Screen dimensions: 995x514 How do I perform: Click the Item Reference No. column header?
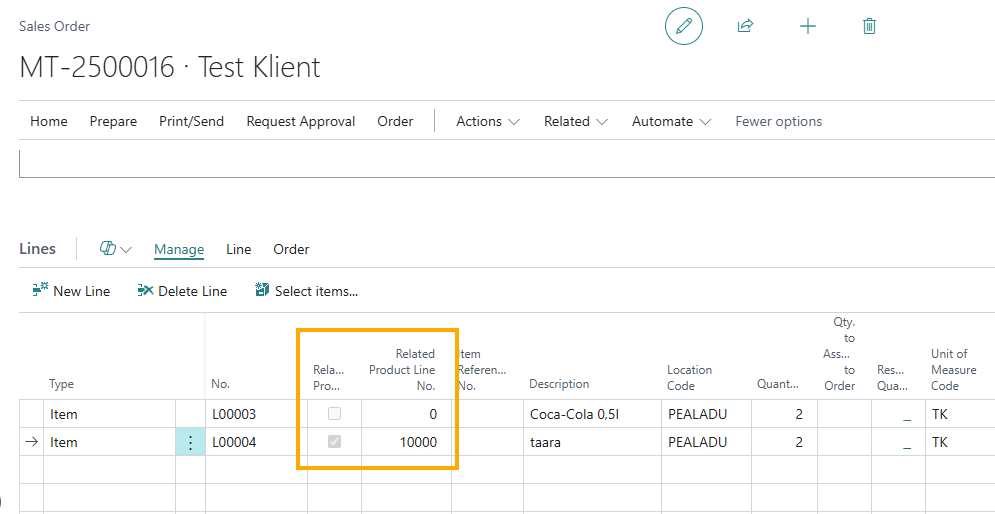(x=482, y=369)
